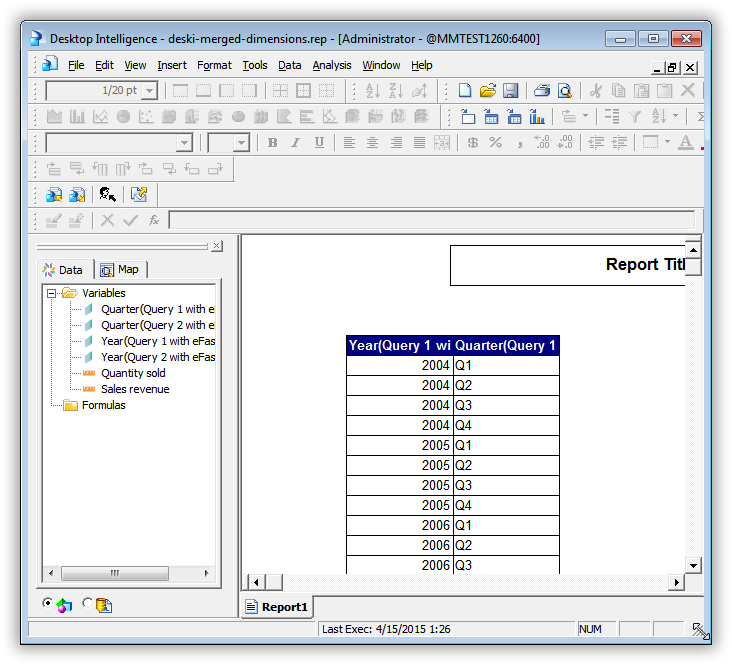Switch to the Data tab
732x665 pixels.
pyautogui.click(x=63, y=270)
